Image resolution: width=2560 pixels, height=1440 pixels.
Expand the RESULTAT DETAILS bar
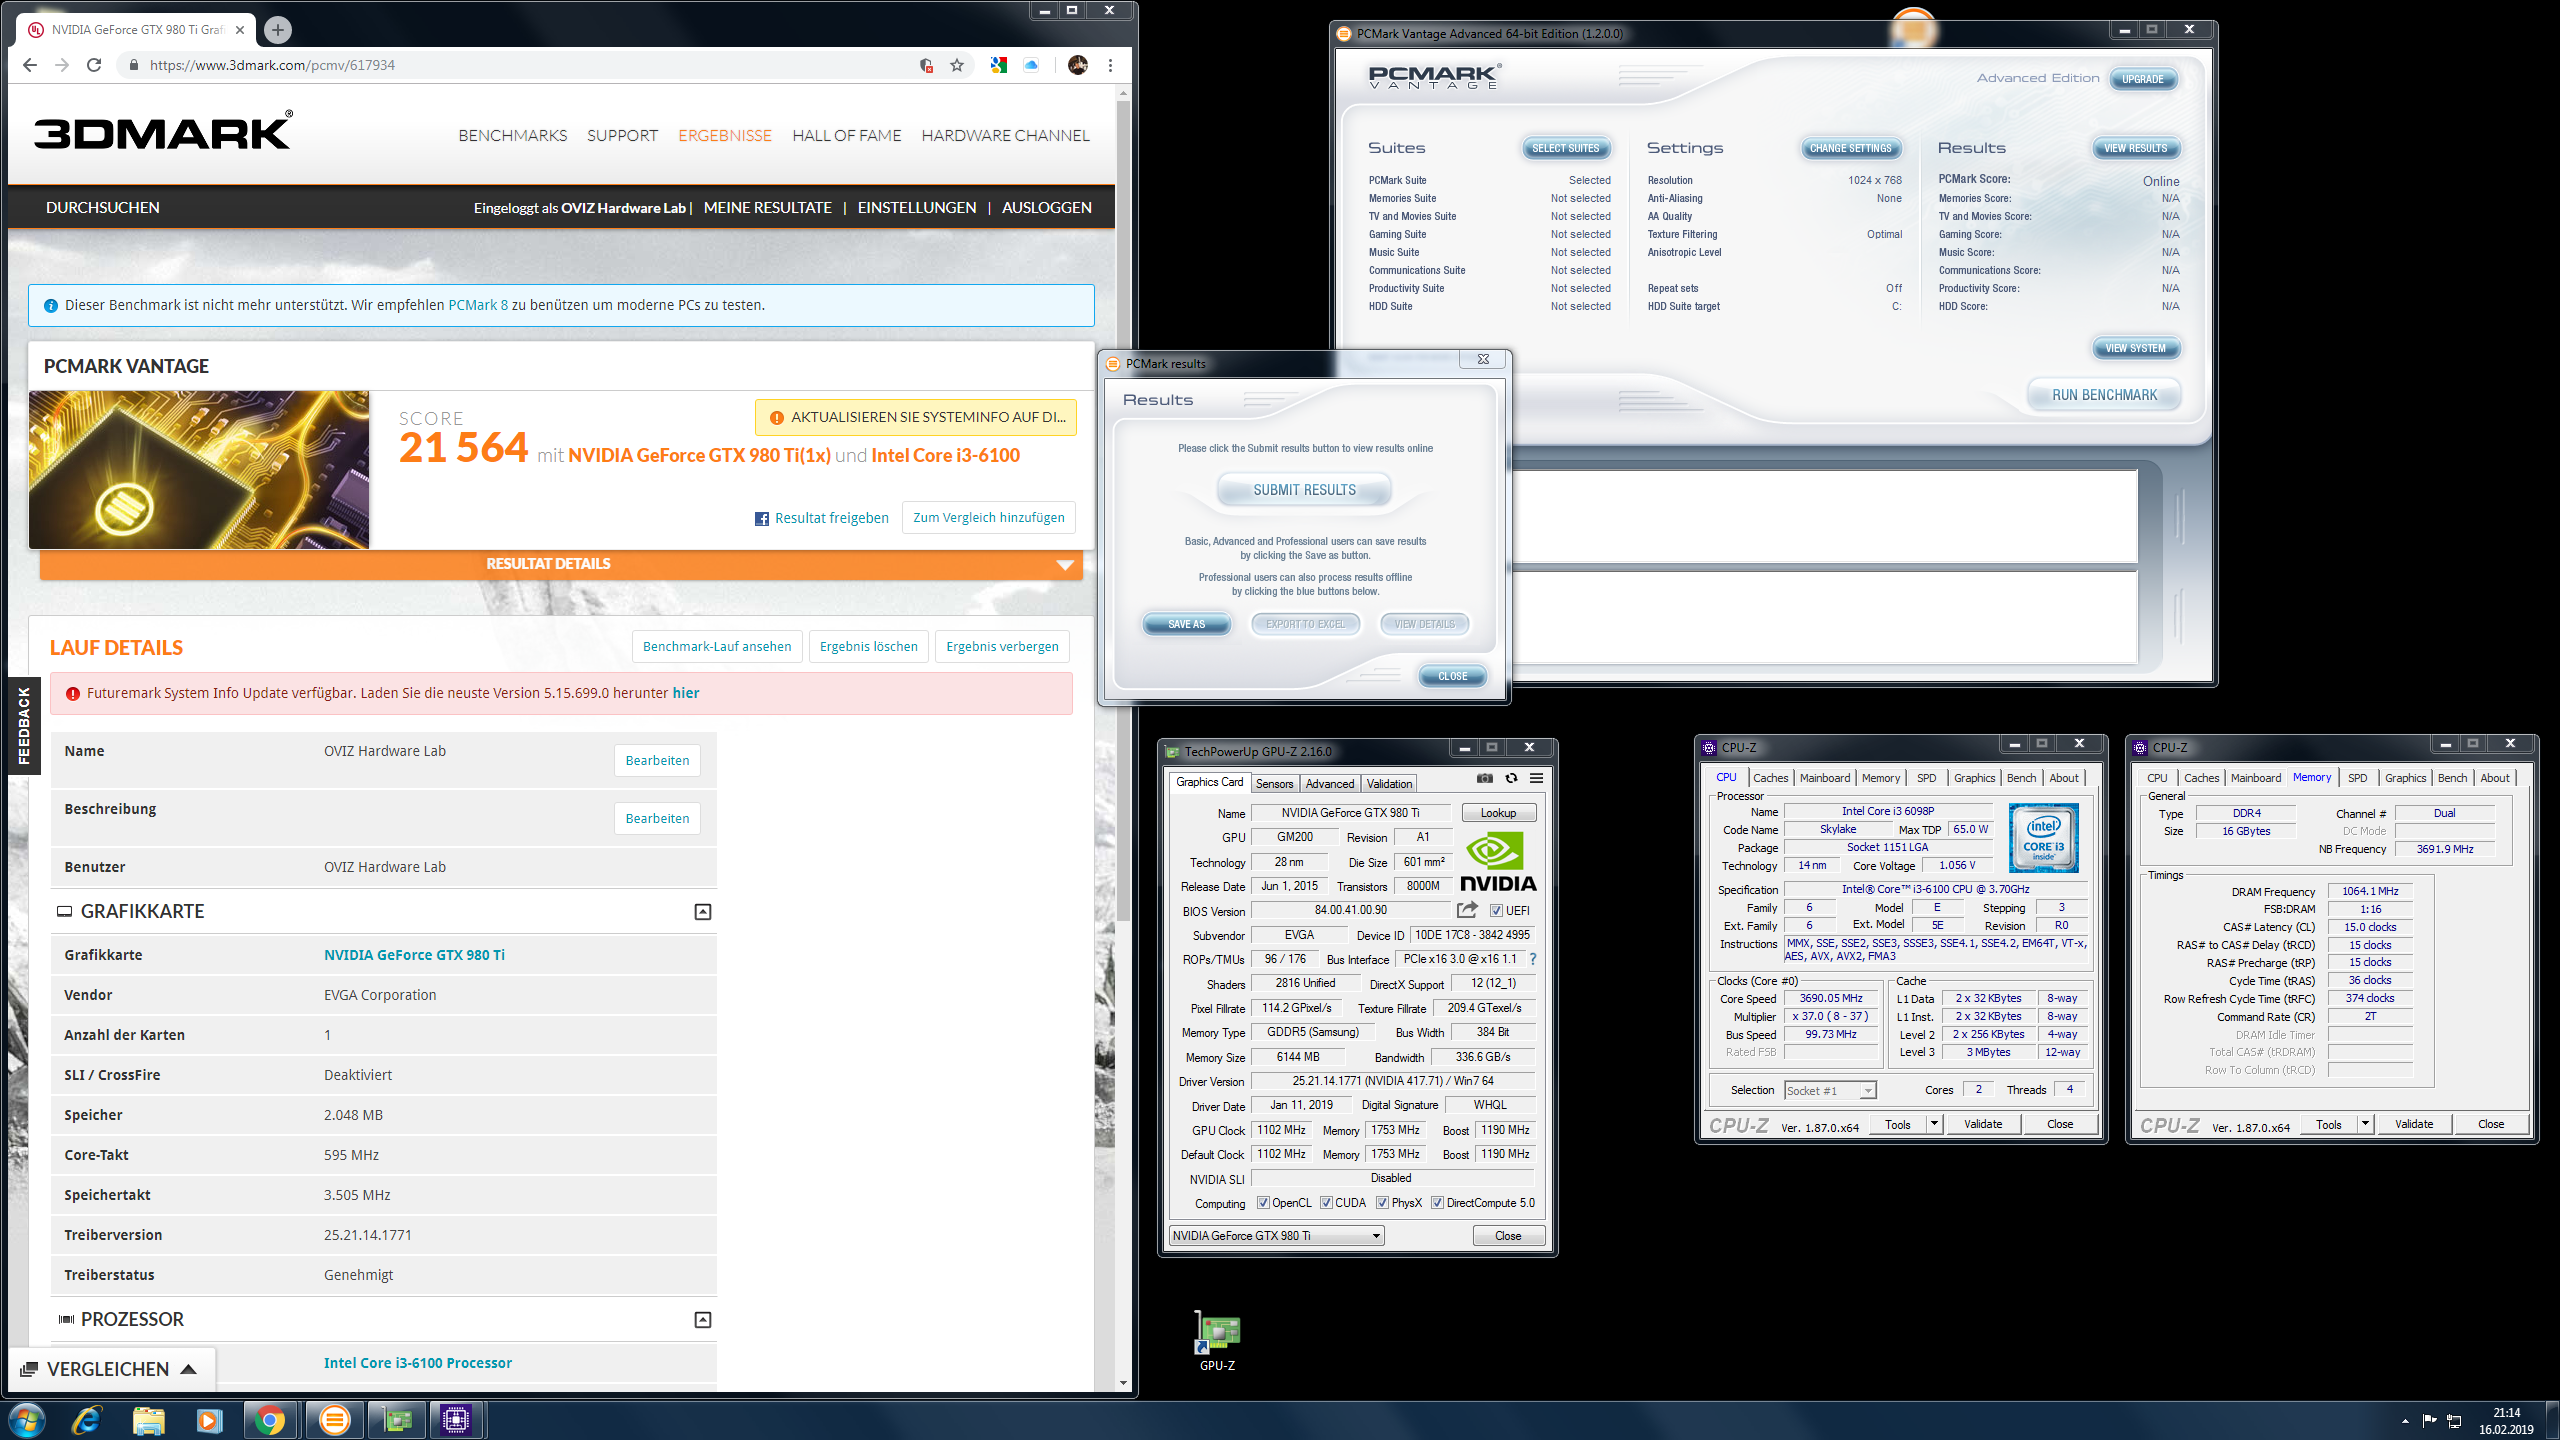561,564
